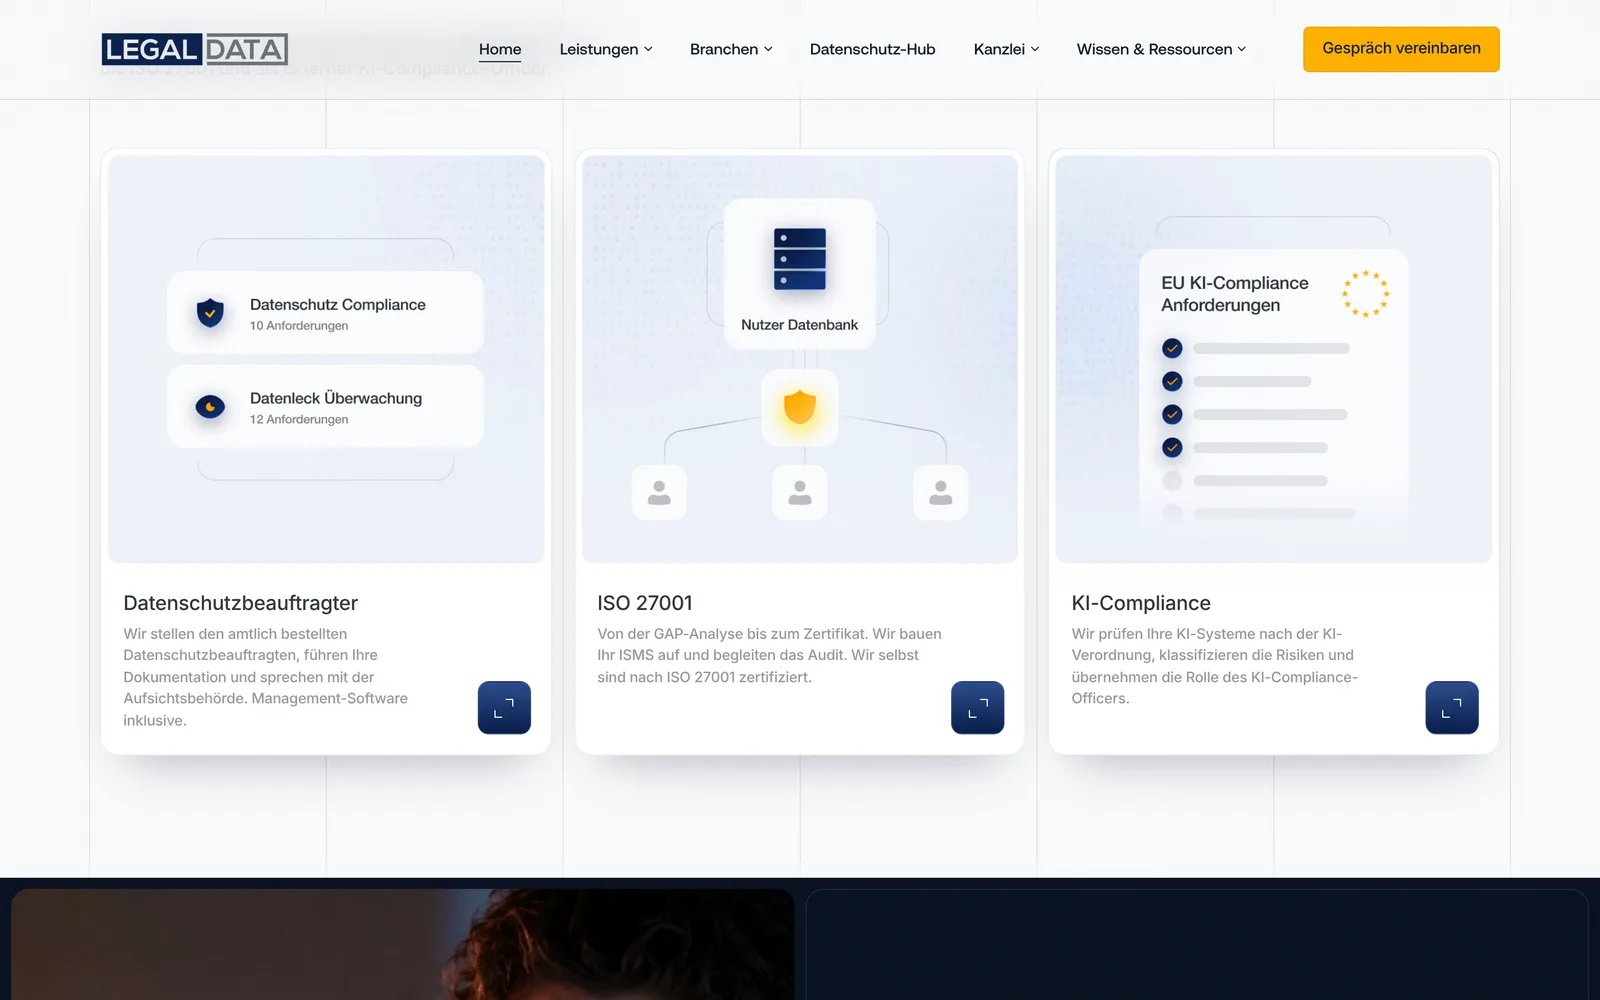Image resolution: width=1600 pixels, height=1000 pixels.
Task: Click the KI-Compliance heading
Action: point(1141,603)
